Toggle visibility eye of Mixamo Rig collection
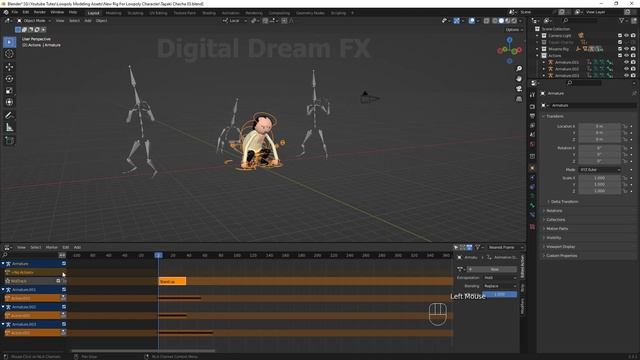The width and height of the screenshot is (640, 360). (x=627, y=49)
